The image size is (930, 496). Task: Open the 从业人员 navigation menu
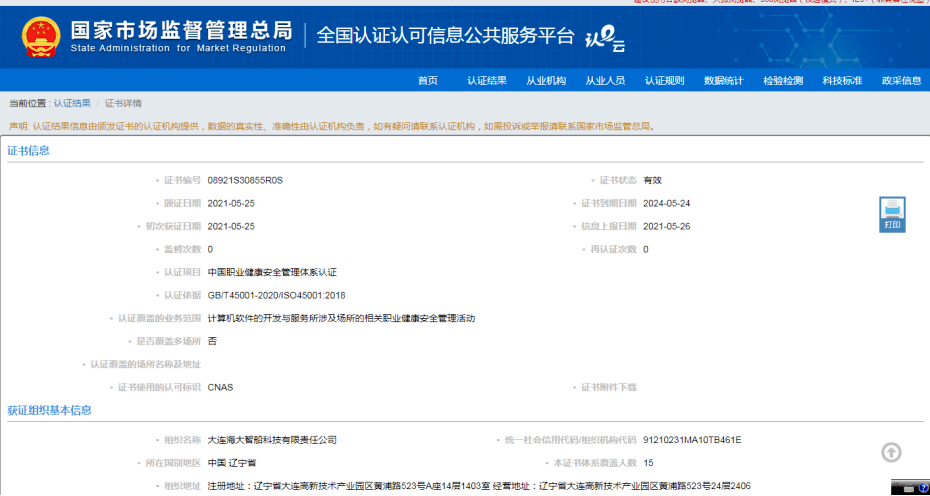(x=606, y=81)
